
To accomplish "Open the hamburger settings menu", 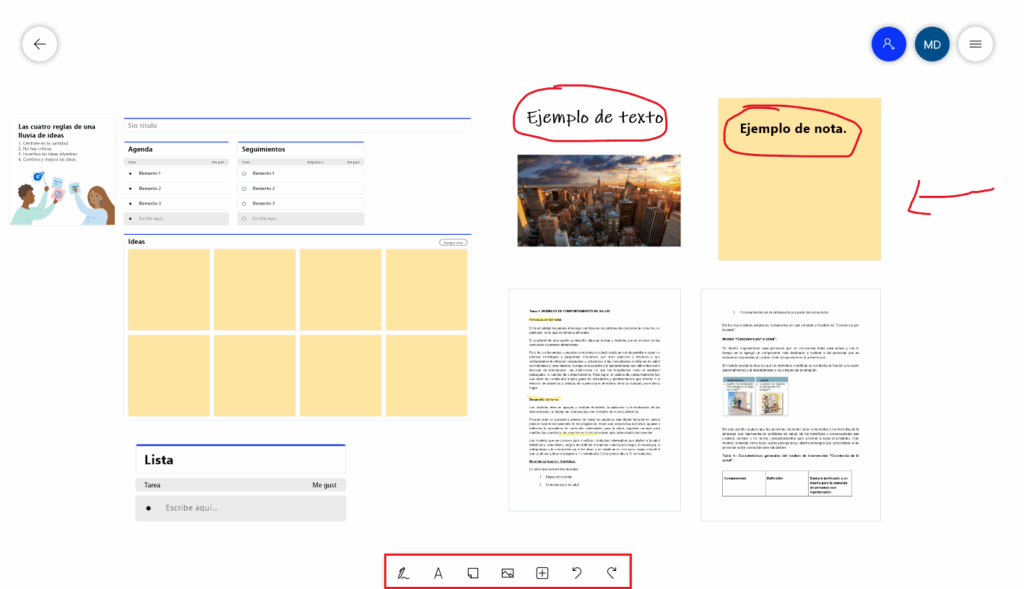I will click(975, 44).
